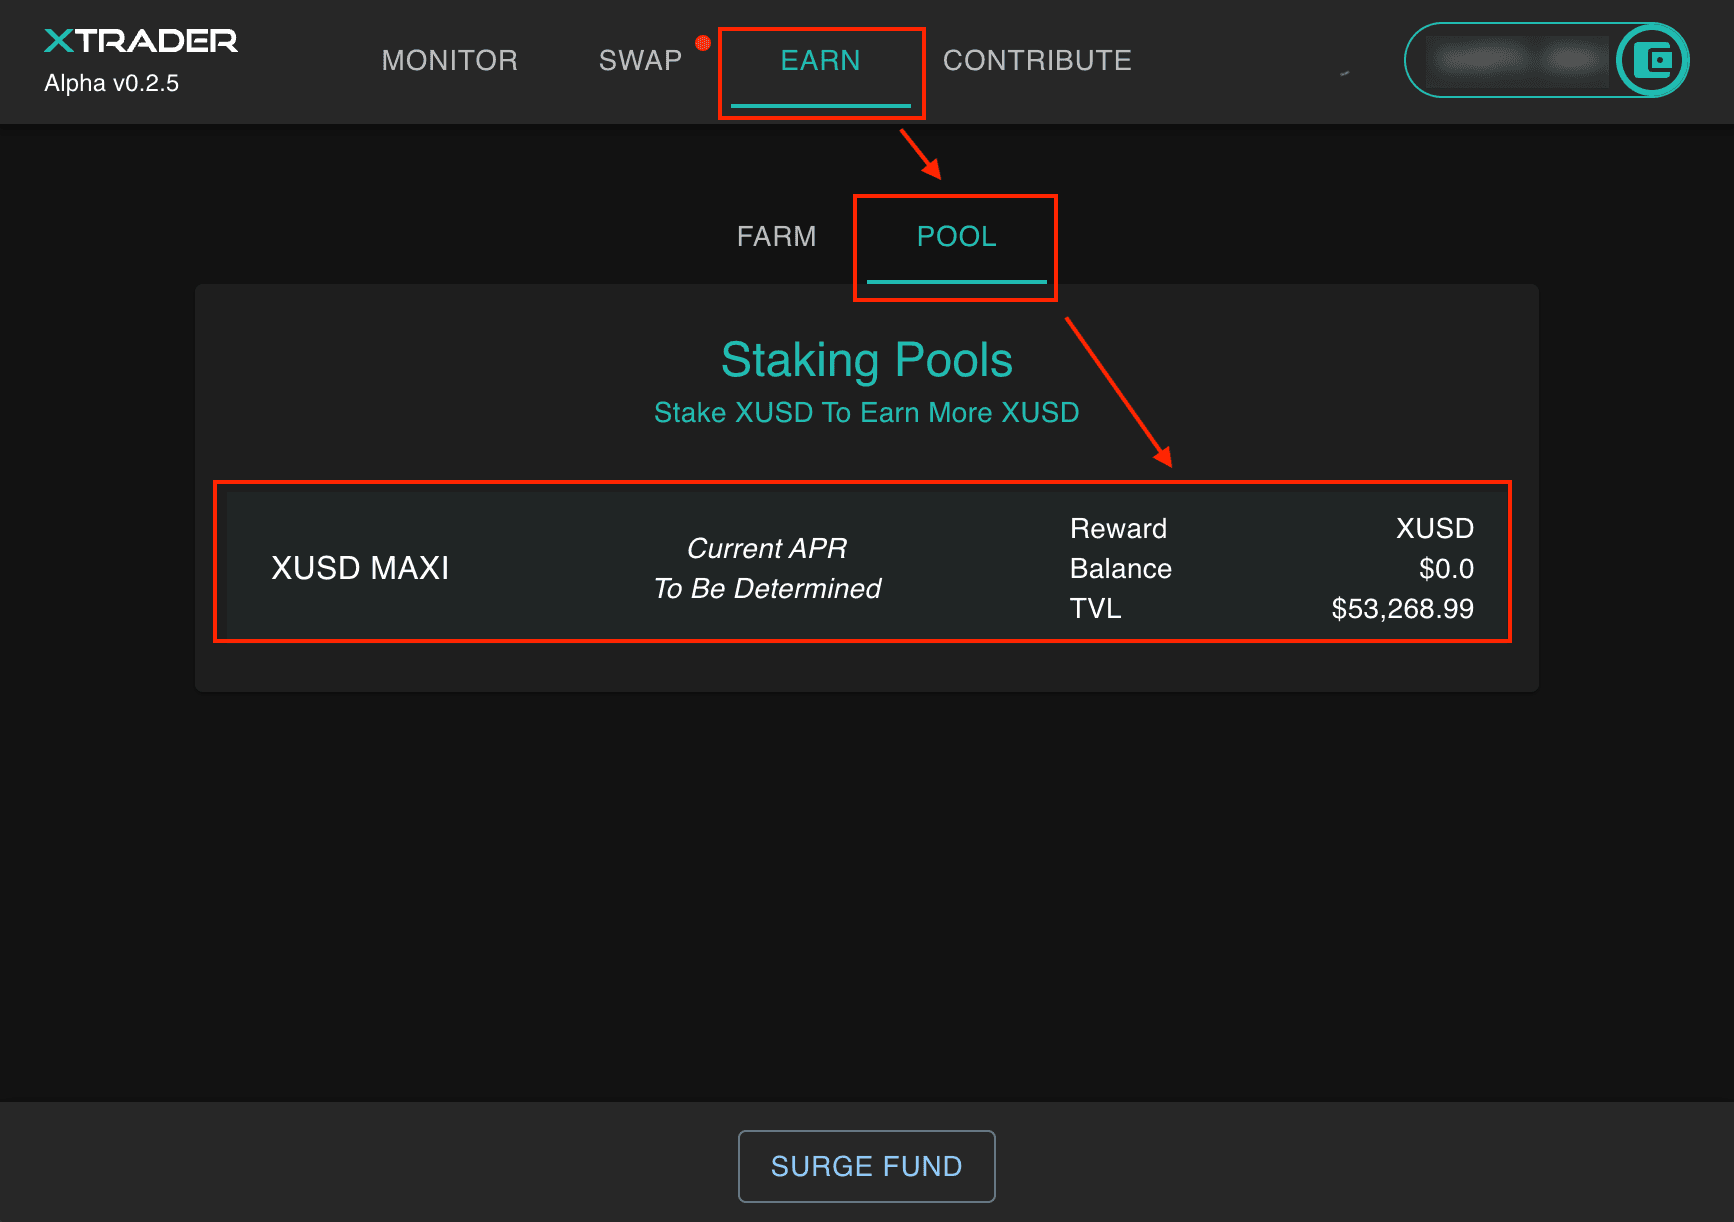Click the TVL value $53,268.99
The height and width of the screenshot is (1222, 1734).
click(x=1403, y=609)
